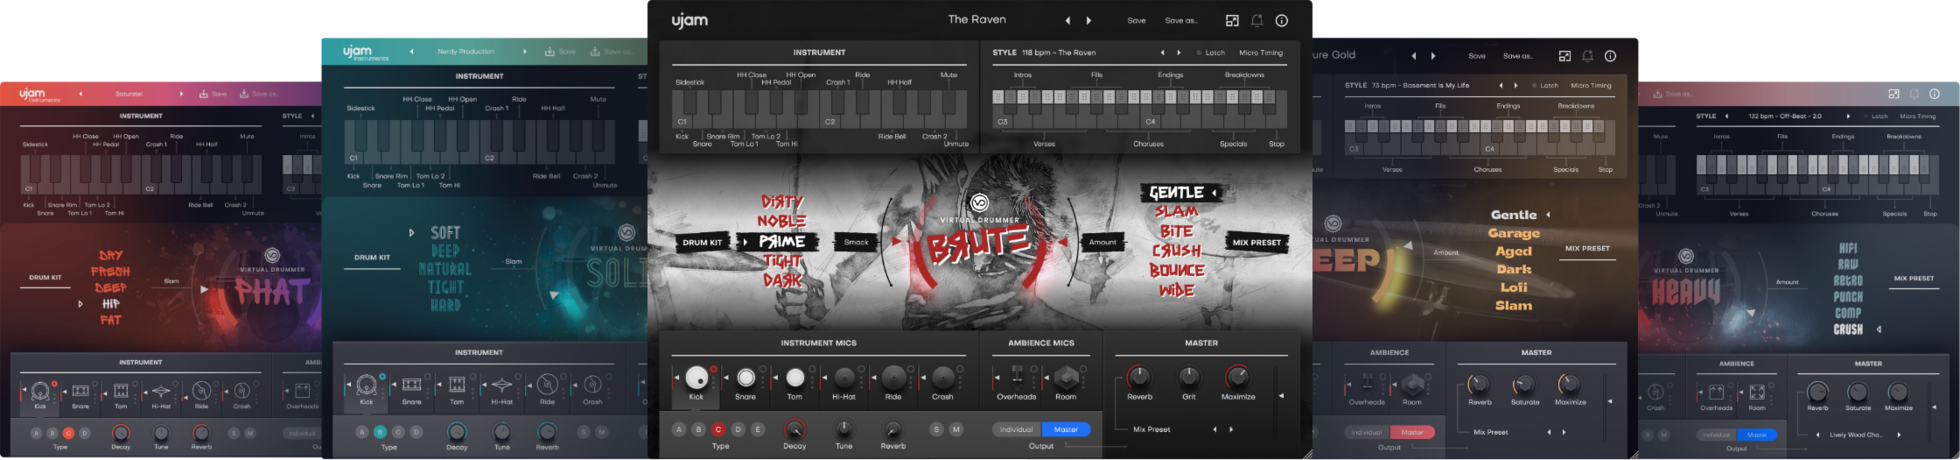The image size is (1960, 460).
Task: Select the Snare instrument in PHAT window
Action: pos(81,391)
